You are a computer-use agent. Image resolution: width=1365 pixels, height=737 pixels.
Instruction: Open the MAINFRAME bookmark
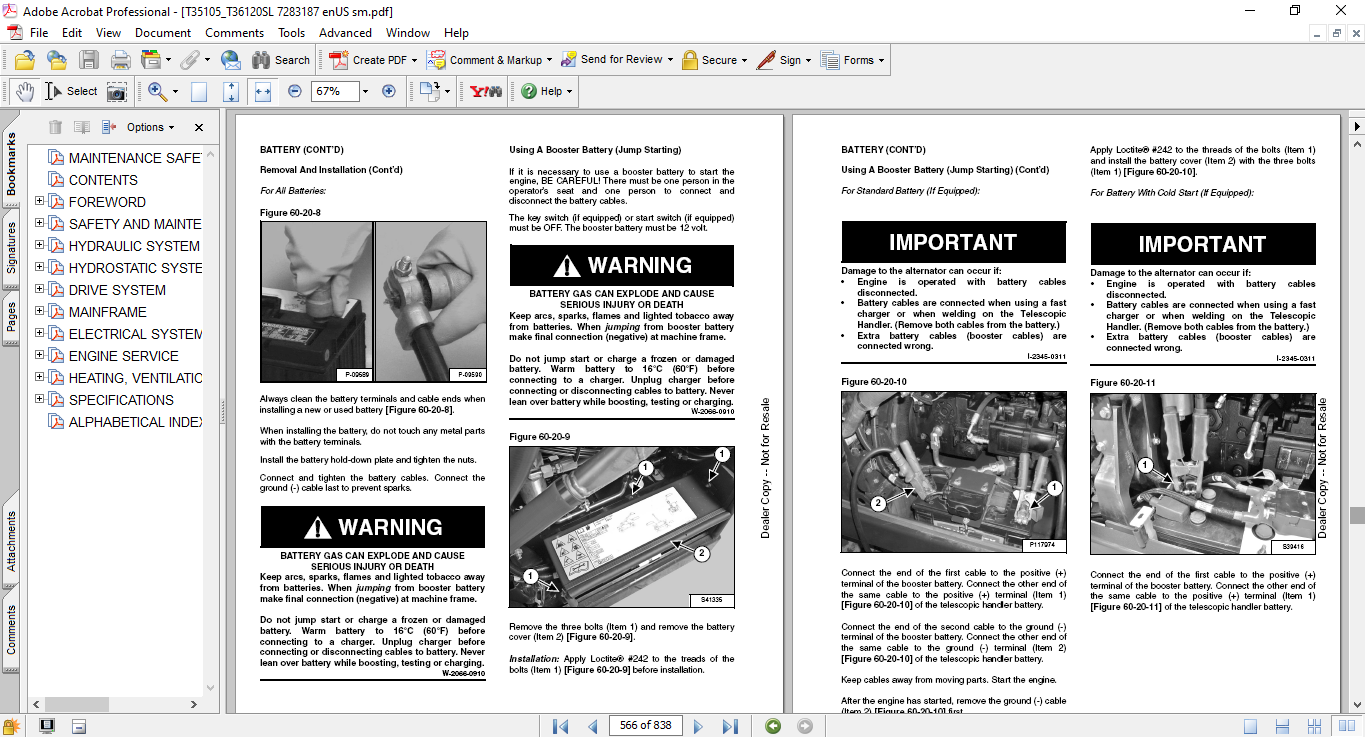107,312
